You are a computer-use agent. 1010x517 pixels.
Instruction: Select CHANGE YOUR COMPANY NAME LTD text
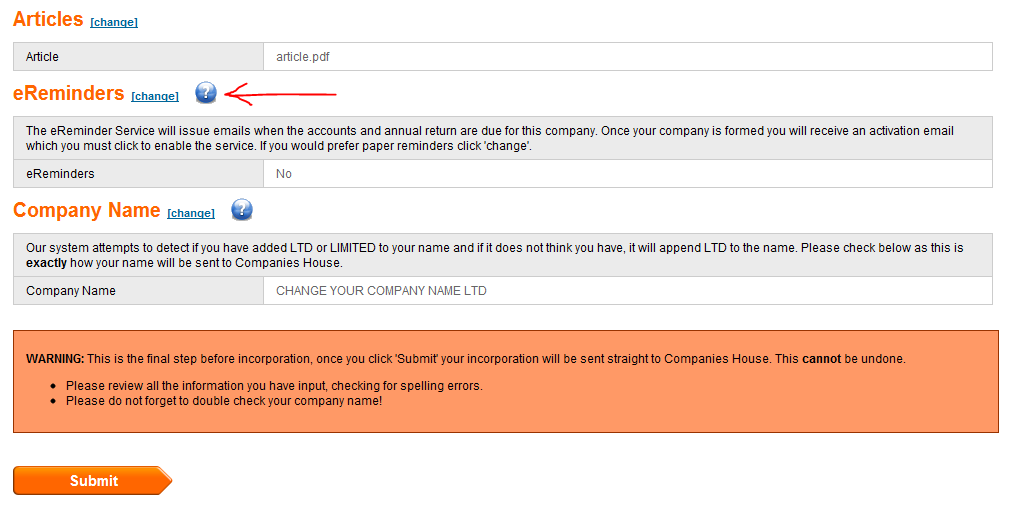point(381,291)
